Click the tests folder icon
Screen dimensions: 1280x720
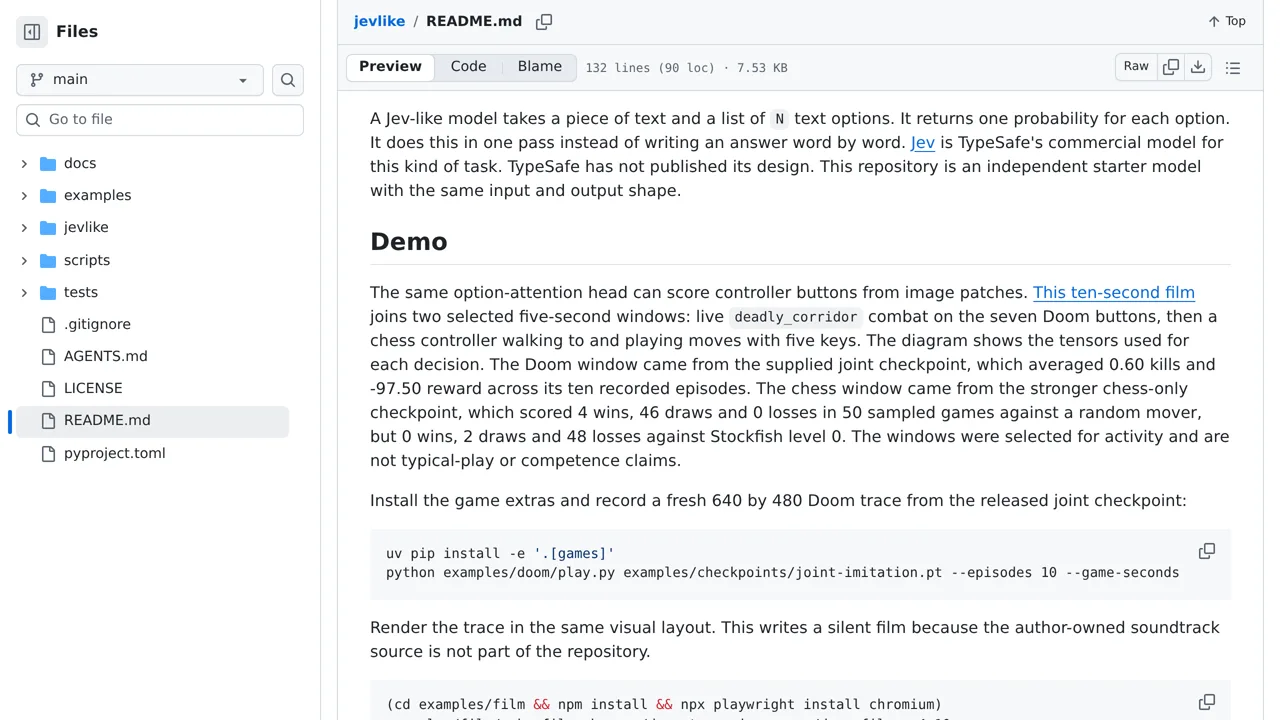click(x=48, y=292)
